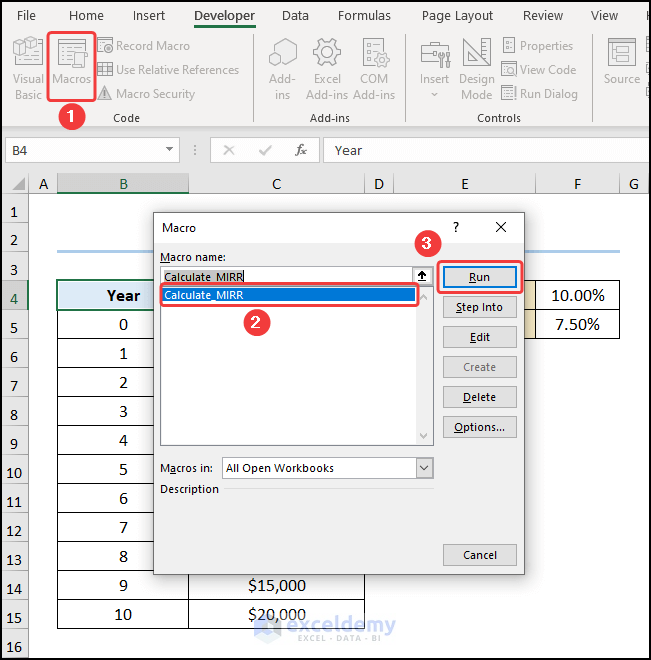Viewport: 651px width, 660px height.
Task: Select row 15 header
Action: tap(14, 617)
